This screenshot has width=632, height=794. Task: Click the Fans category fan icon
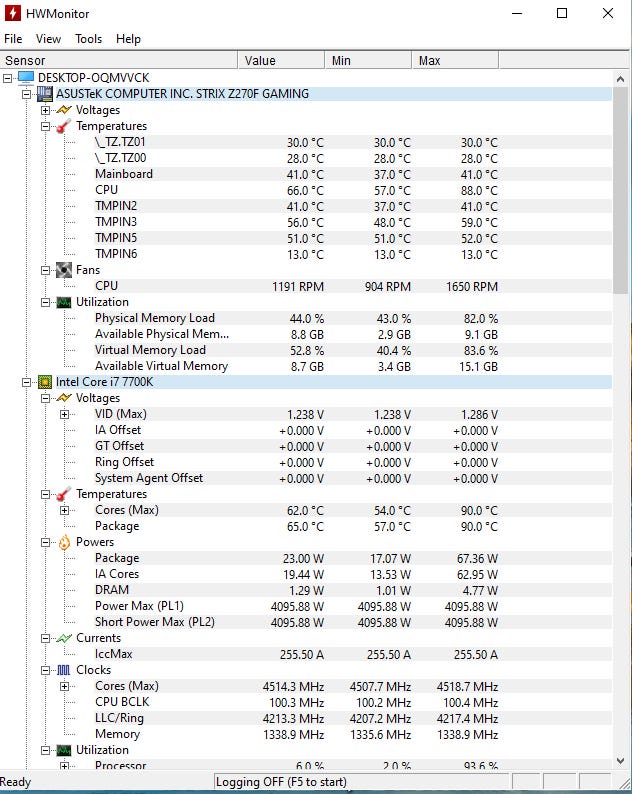pos(64,270)
